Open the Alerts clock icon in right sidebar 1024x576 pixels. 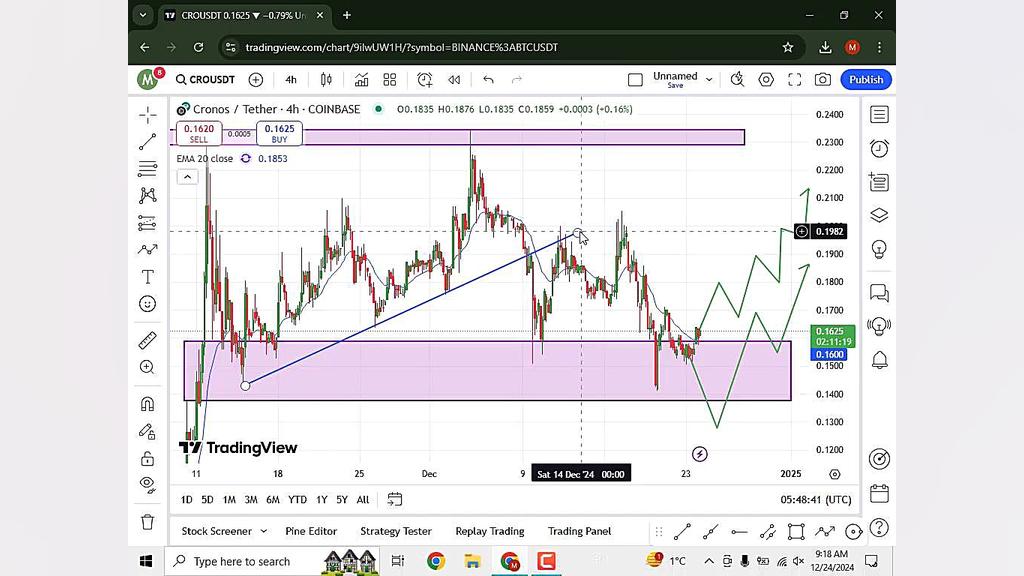click(x=879, y=148)
